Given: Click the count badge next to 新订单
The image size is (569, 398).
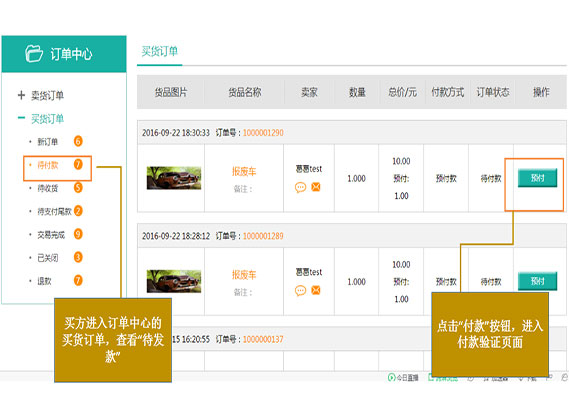Looking at the screenshot, I should click(78, 141).
